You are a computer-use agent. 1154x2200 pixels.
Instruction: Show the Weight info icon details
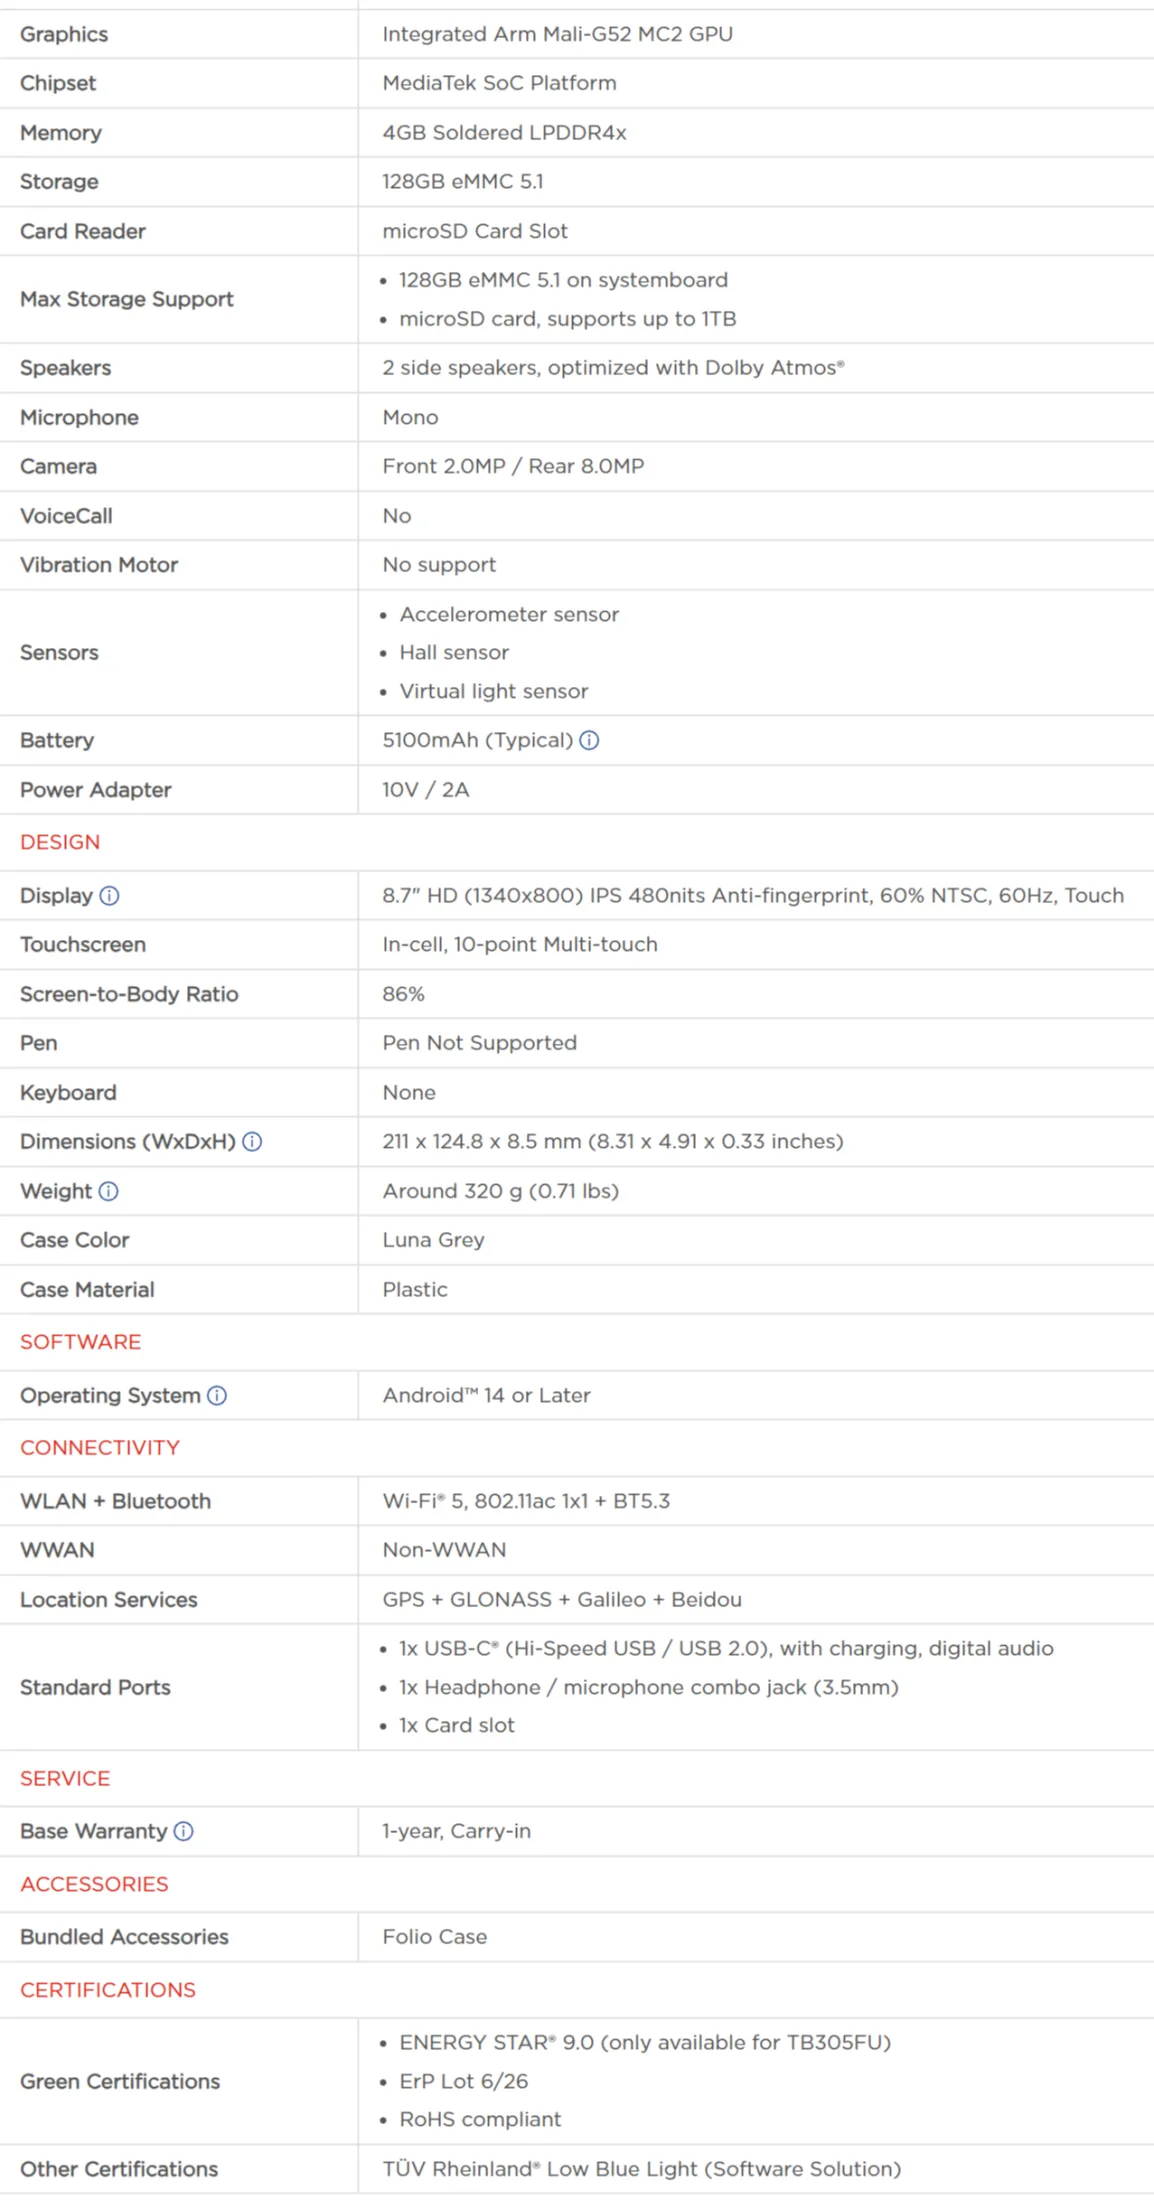[x=109, y=1191]
